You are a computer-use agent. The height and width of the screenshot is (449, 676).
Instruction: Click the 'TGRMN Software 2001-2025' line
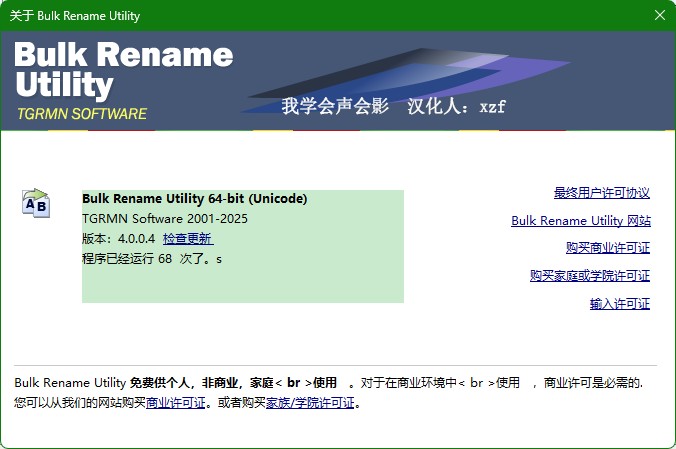[165, 219]
